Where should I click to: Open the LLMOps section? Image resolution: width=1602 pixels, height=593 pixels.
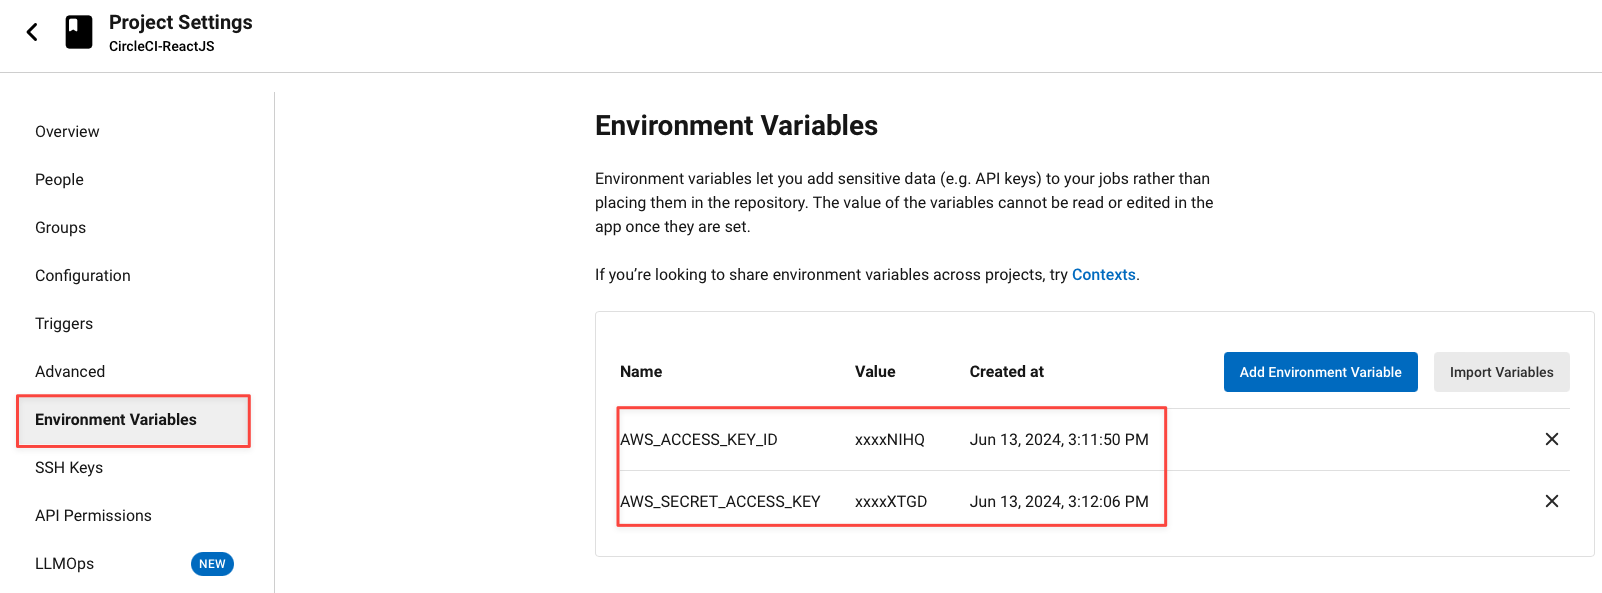tap(65, 564)
